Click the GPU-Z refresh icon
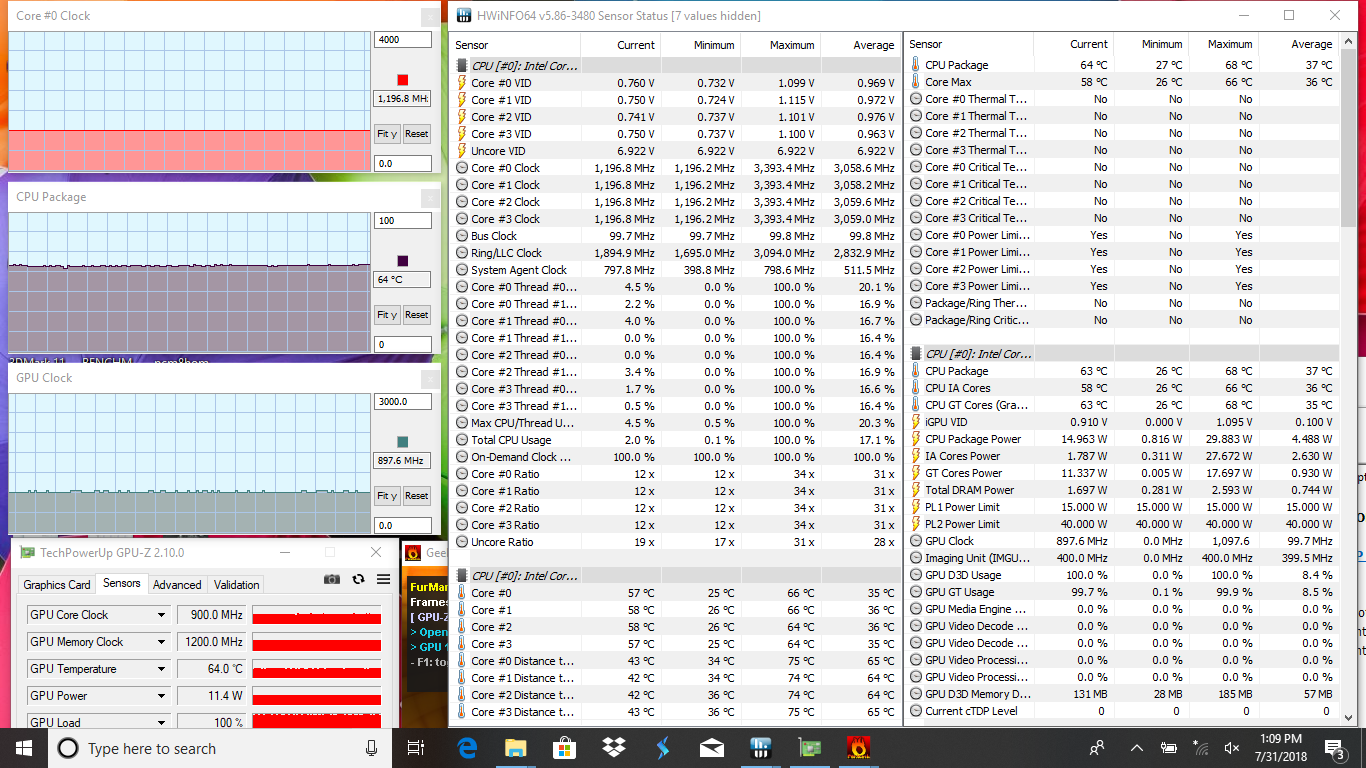The image size is (1366, 768). pyautogui.click(x=358, y=579)
